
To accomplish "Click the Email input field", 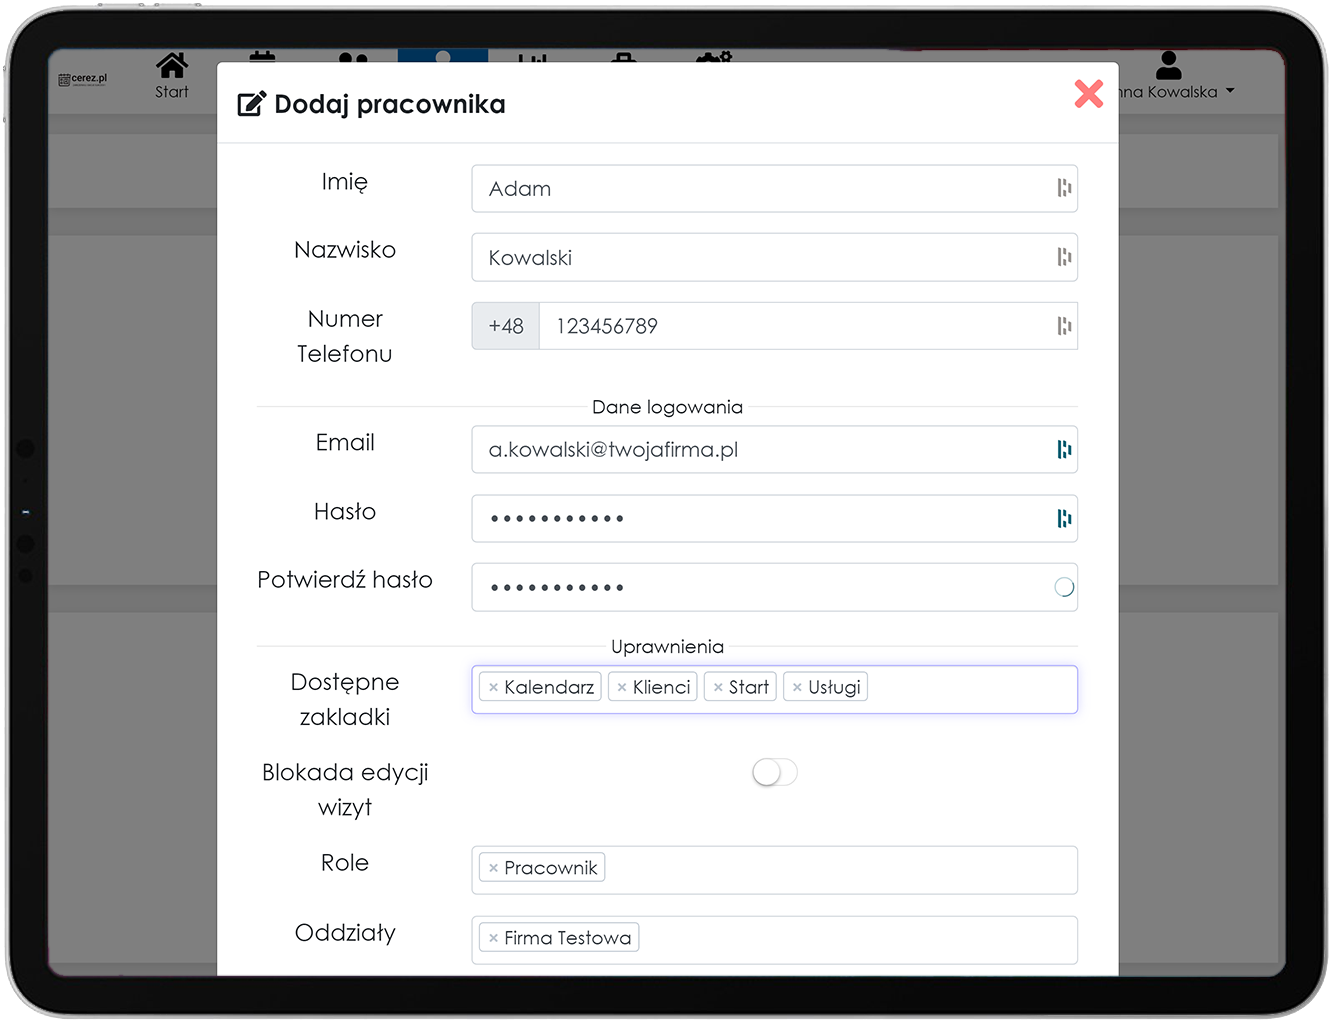I will coord(760,450).
